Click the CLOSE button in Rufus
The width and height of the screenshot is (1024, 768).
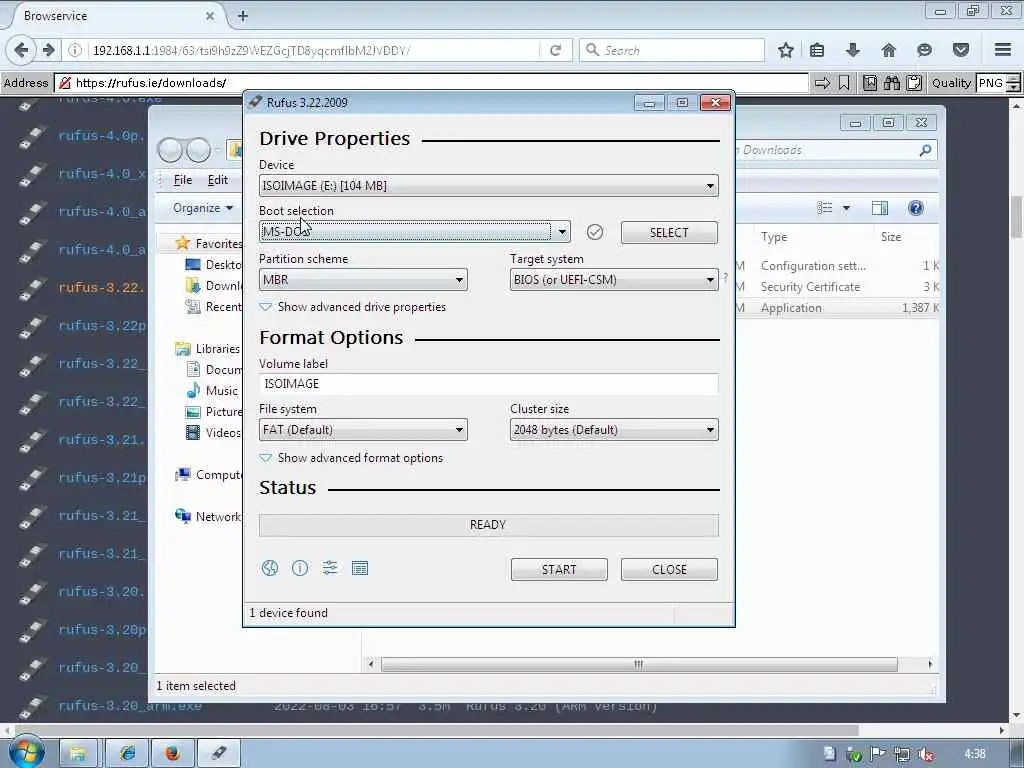(669, 569)
